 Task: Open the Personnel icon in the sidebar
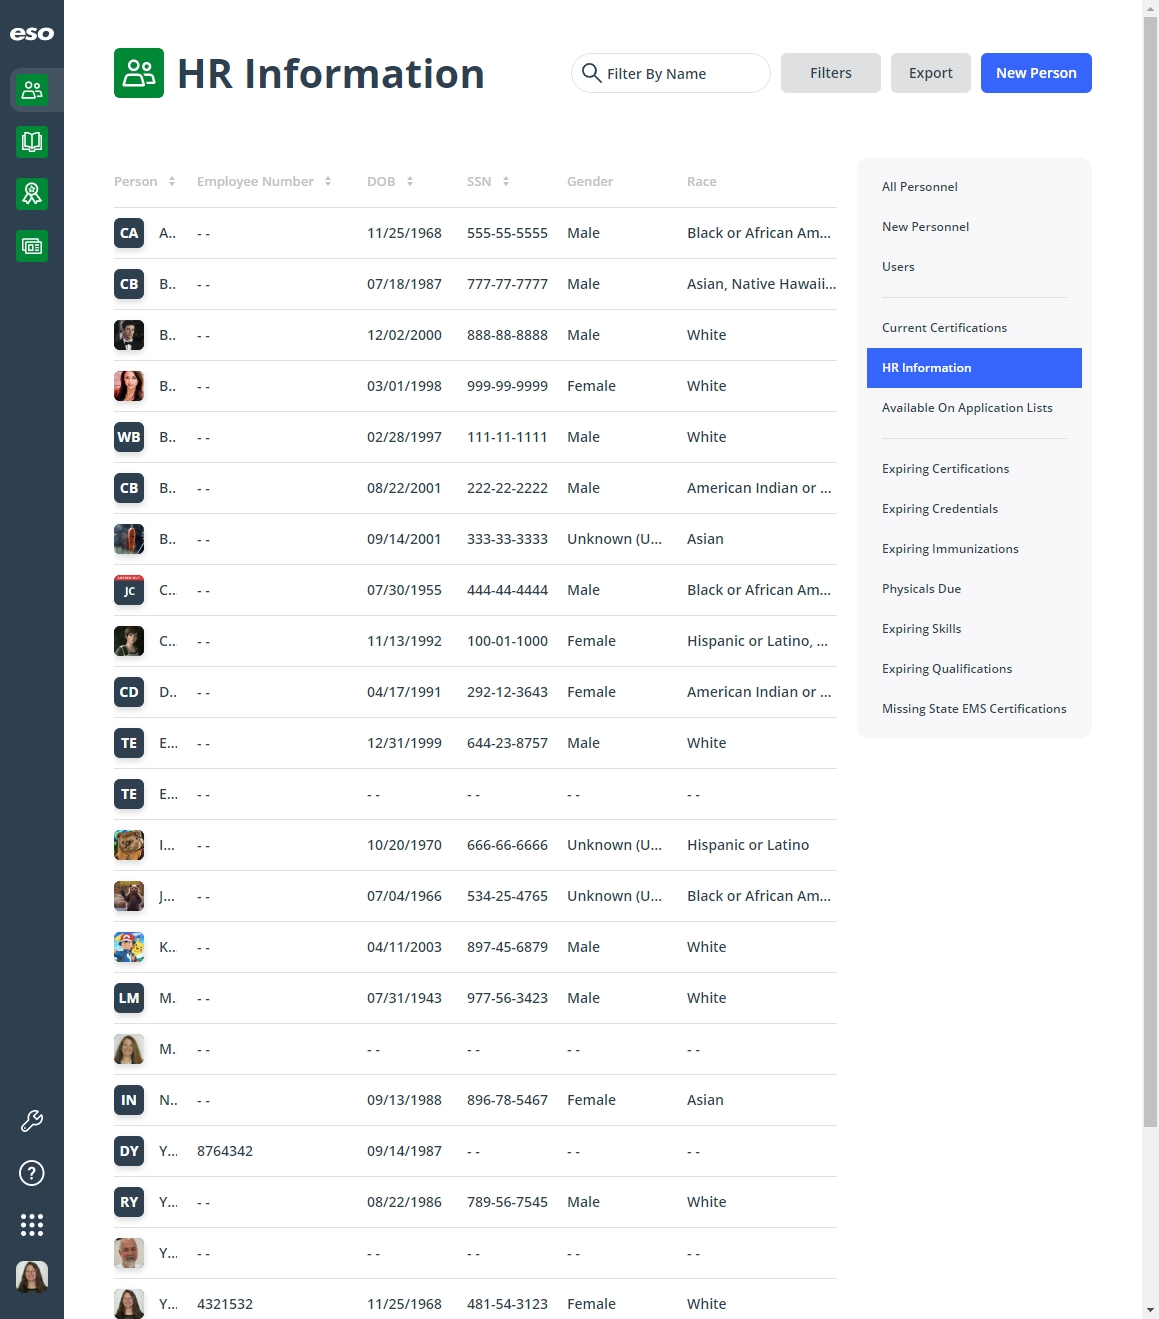[x=32, y=90]
